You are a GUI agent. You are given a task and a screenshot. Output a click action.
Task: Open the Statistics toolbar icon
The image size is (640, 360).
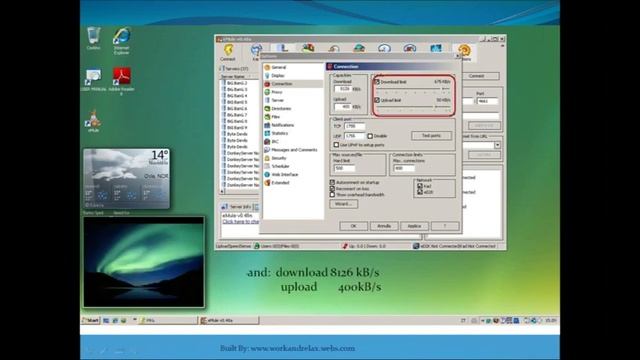click(436, 48)
